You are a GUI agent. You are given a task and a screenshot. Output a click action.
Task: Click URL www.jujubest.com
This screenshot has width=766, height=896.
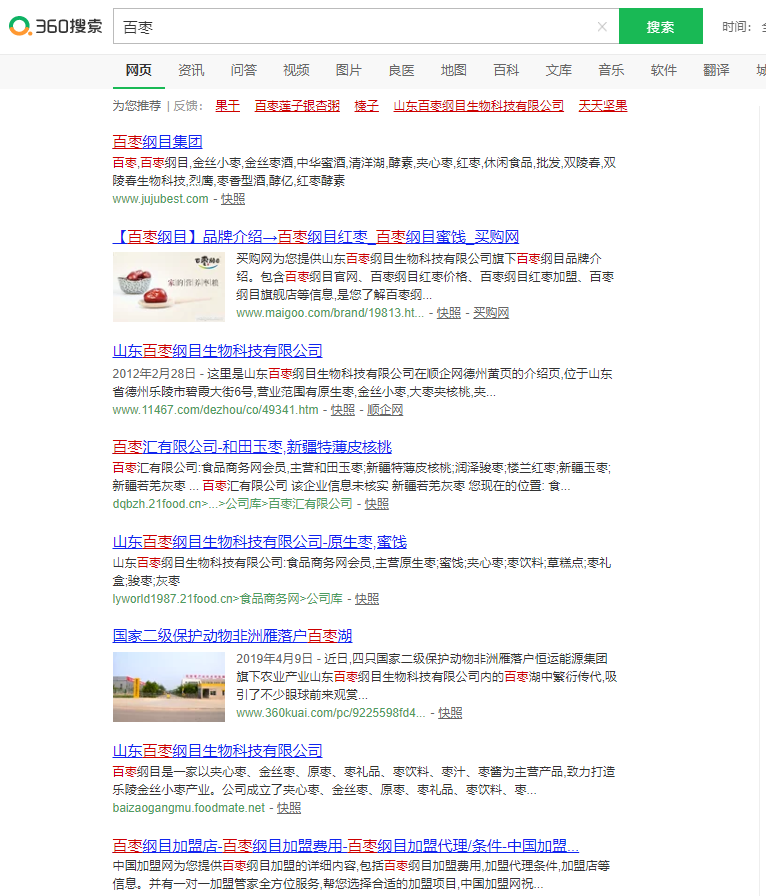click(x=161, y=199)
